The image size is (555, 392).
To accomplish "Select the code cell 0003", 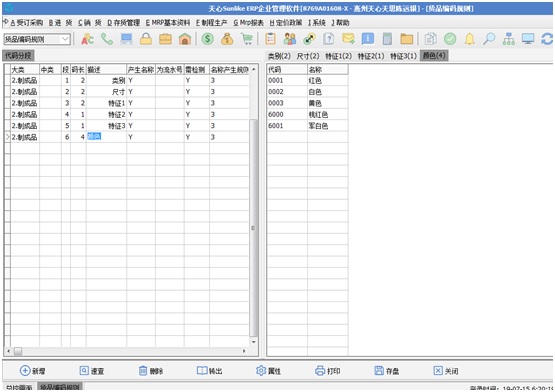I will (287, 103).
